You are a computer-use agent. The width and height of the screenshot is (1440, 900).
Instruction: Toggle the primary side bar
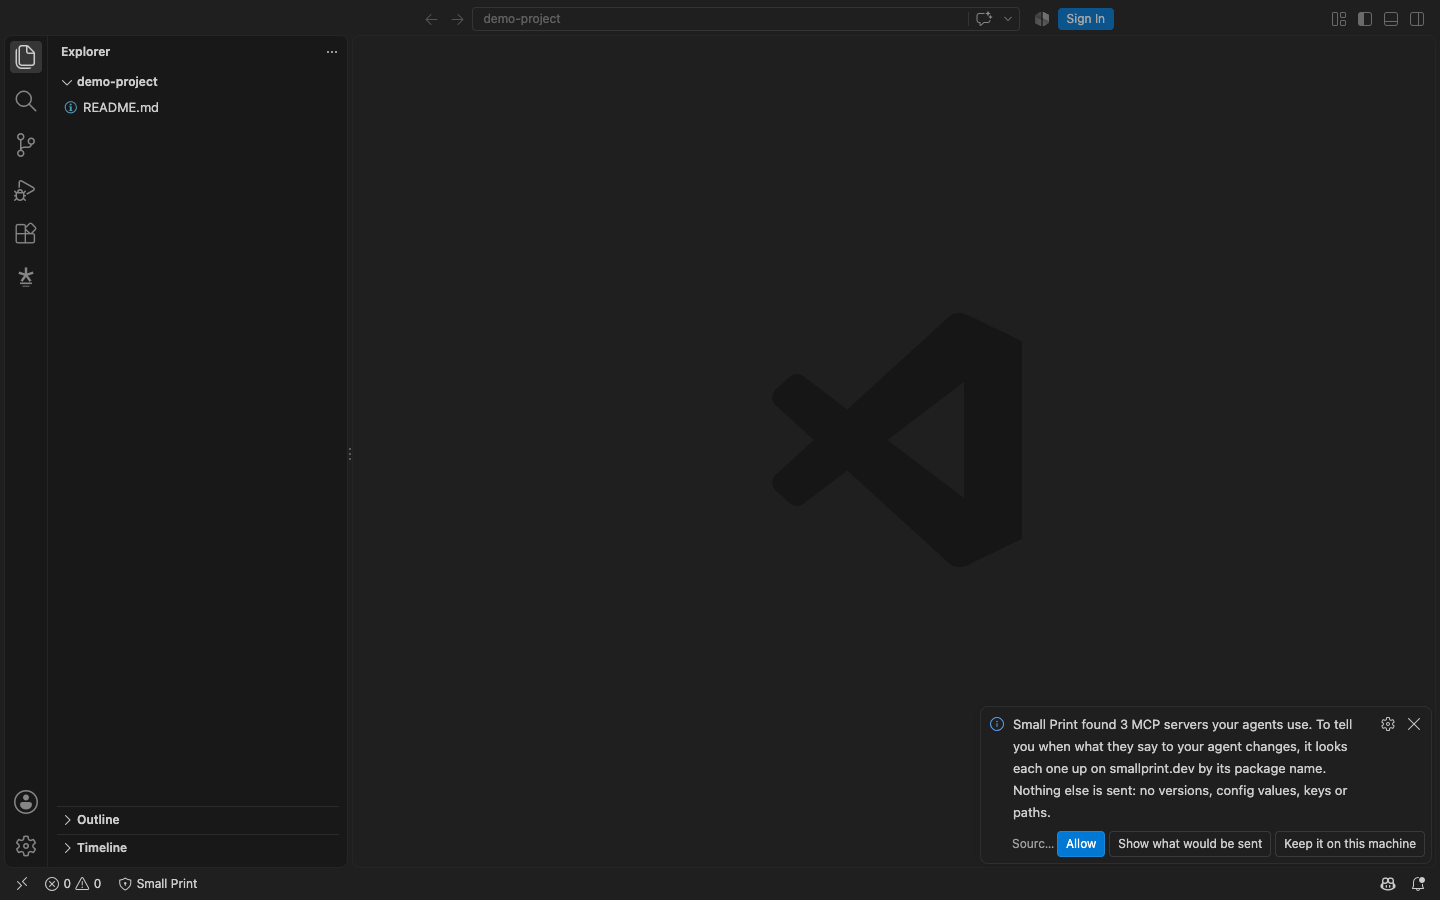1365,19
